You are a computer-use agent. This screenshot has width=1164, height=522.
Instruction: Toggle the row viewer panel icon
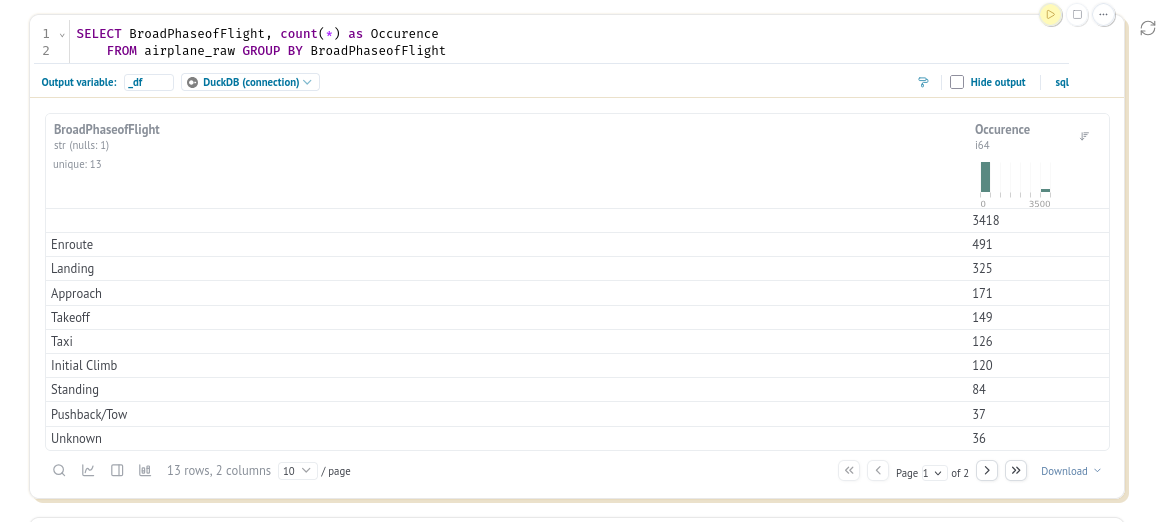(117, 470)
